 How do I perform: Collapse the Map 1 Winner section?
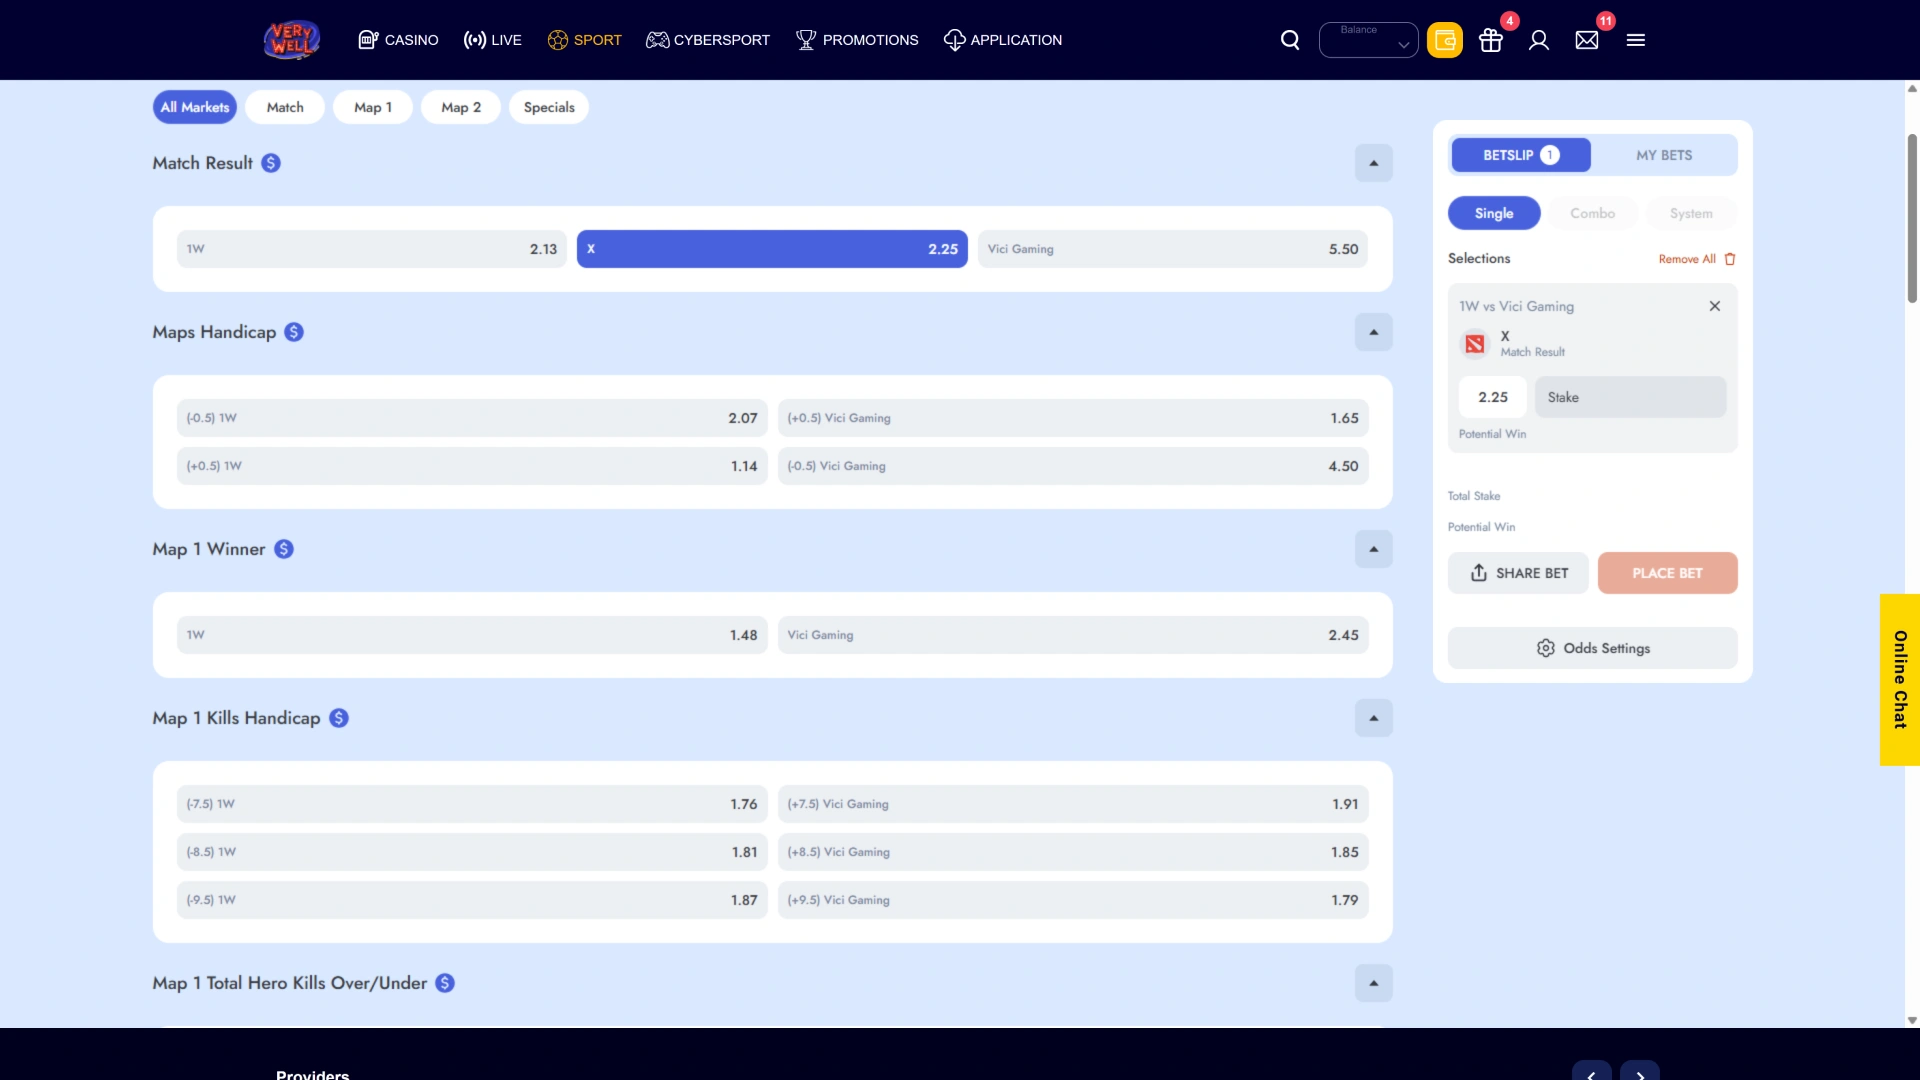[1374, 549]
